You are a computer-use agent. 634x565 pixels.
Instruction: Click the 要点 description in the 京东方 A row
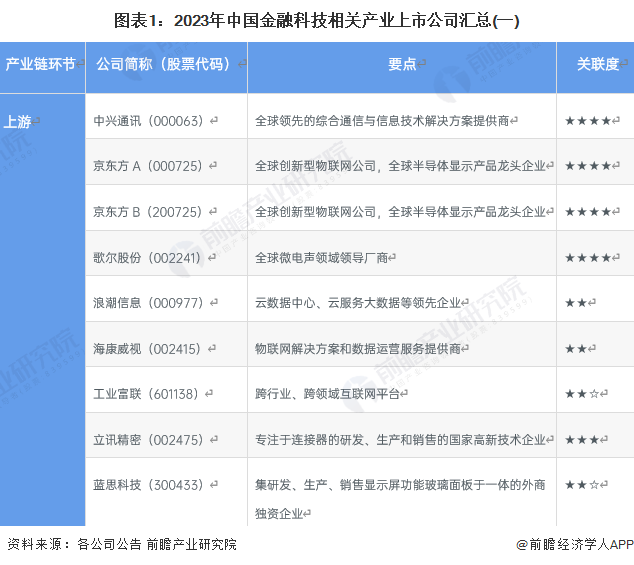pos(400,166)
